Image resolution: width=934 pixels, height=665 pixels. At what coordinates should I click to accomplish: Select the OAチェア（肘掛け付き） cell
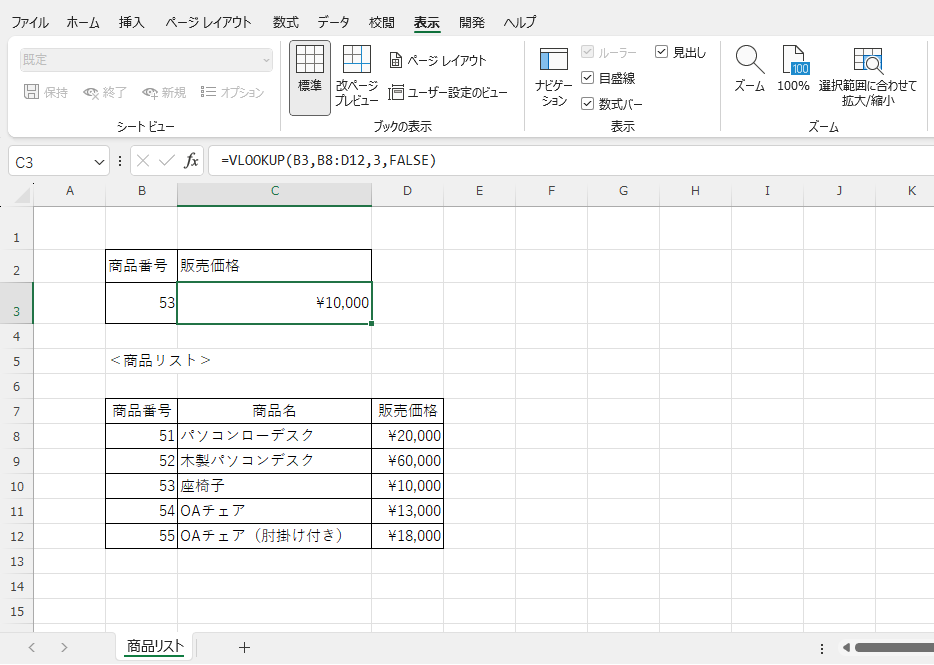click(275, 536)
